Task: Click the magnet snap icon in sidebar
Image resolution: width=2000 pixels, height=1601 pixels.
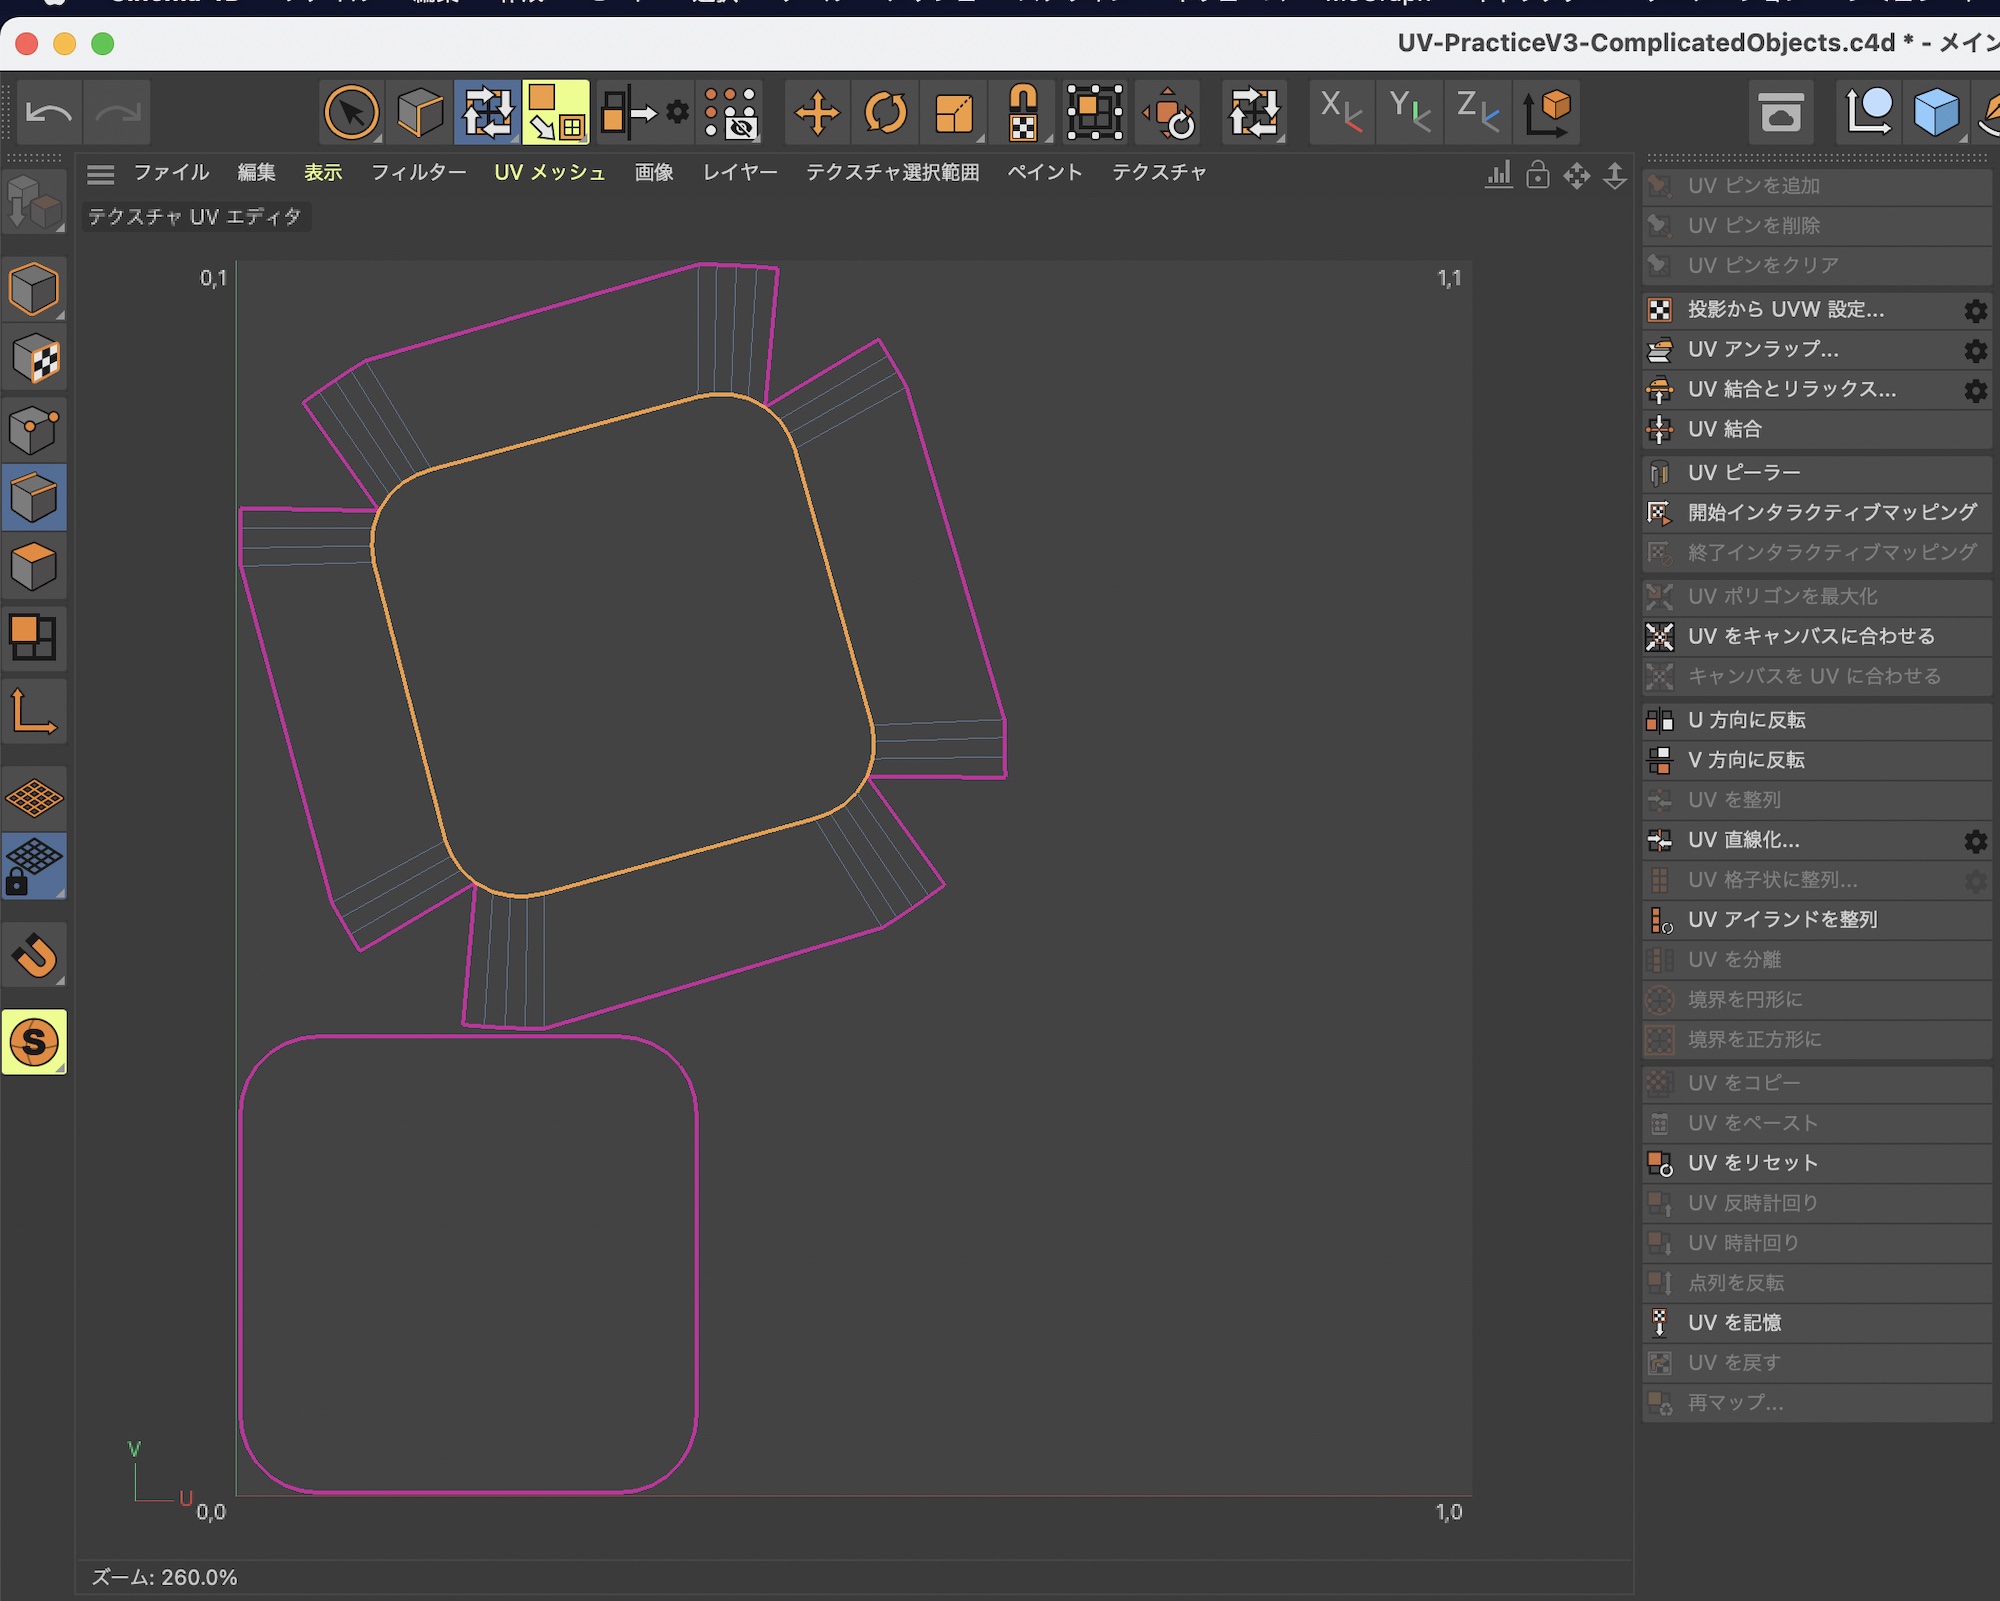Action: (x=34, y=956)
